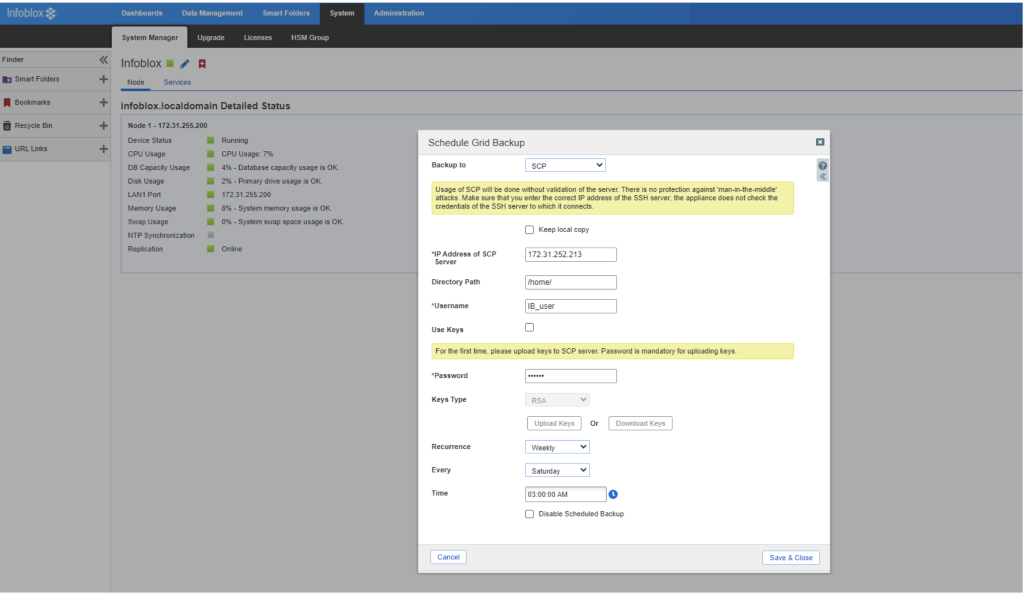Collapse the dialog help side panel arrows
Viewport: 1024px width, 593px height.
pos(822,177)
